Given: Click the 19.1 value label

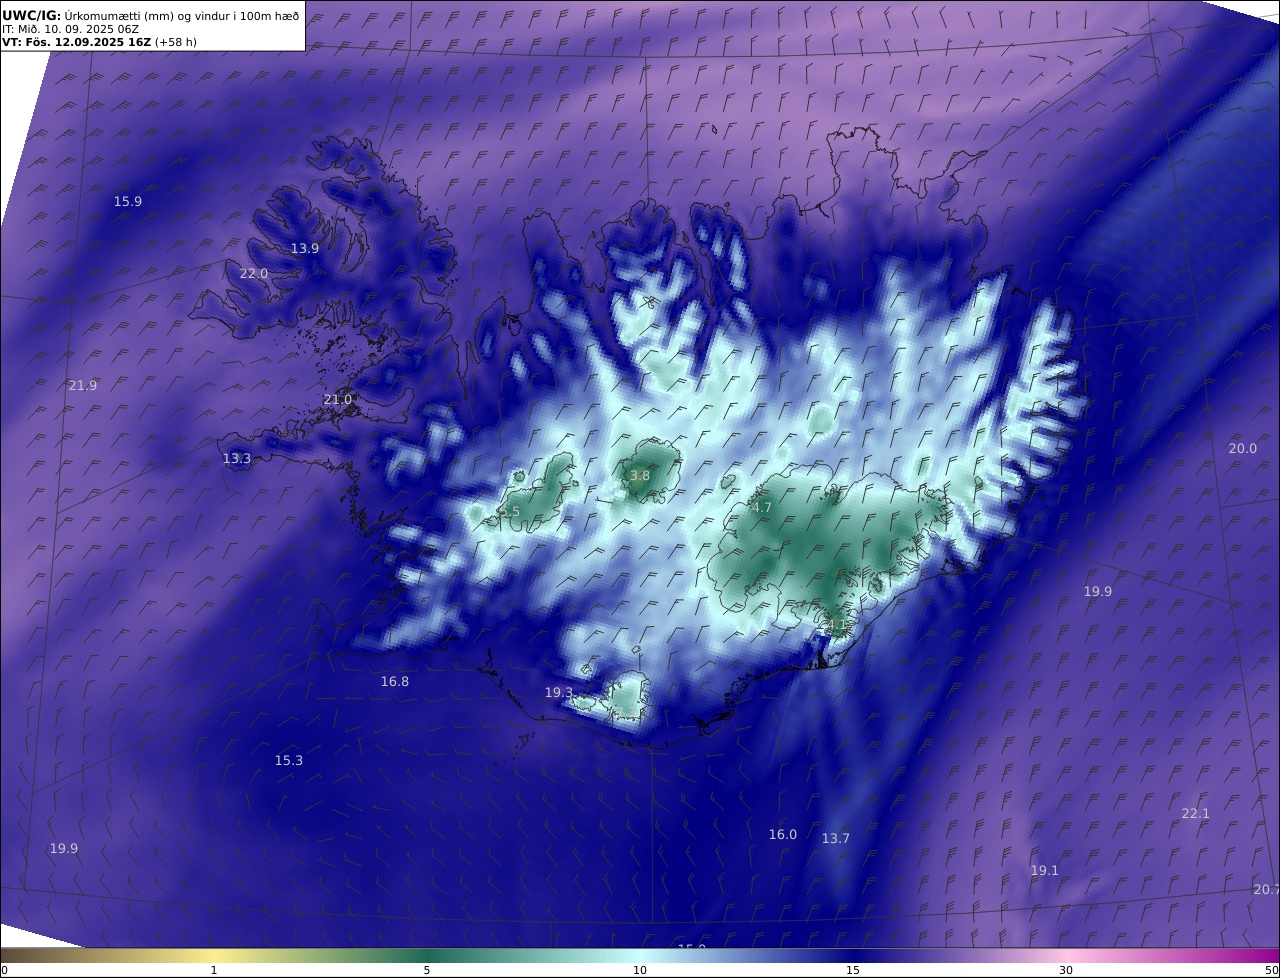Looking at the screenshot, I should point(1044,870).
